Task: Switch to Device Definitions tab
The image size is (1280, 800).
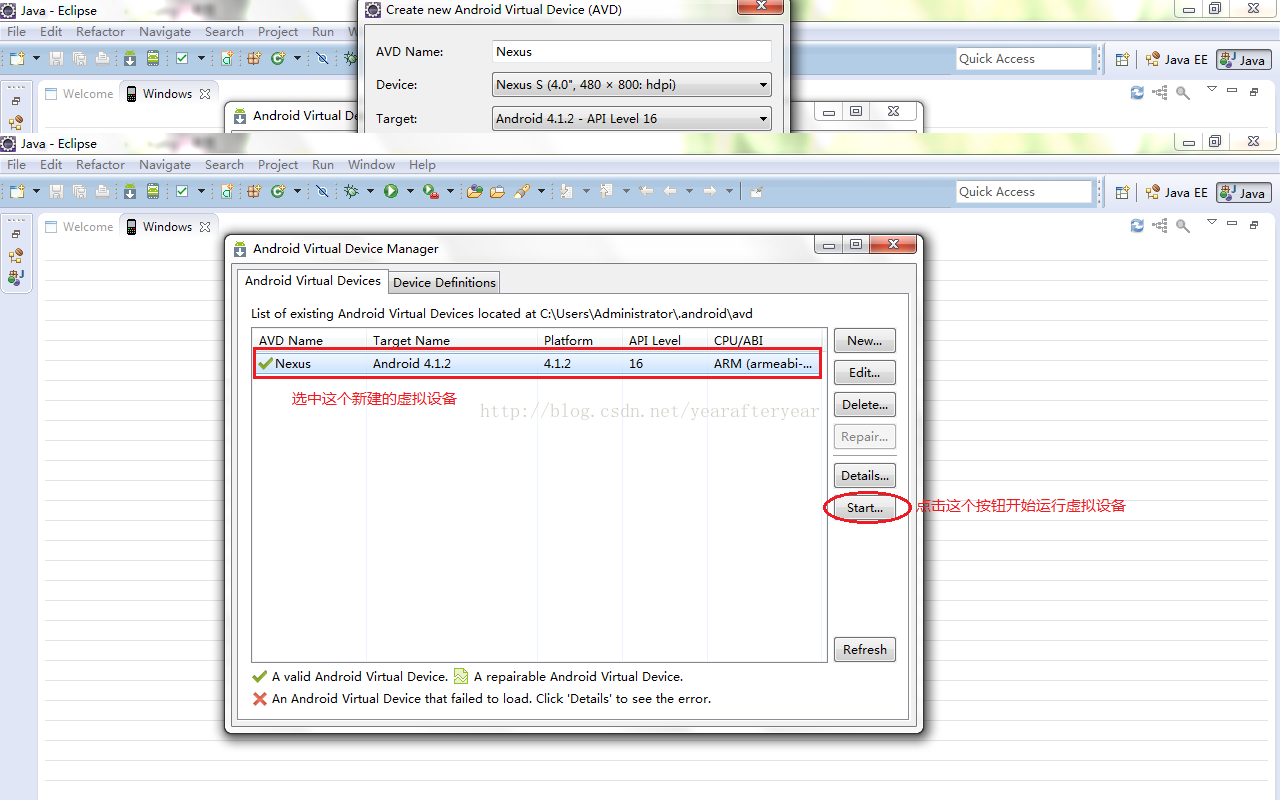Action: 444,282
